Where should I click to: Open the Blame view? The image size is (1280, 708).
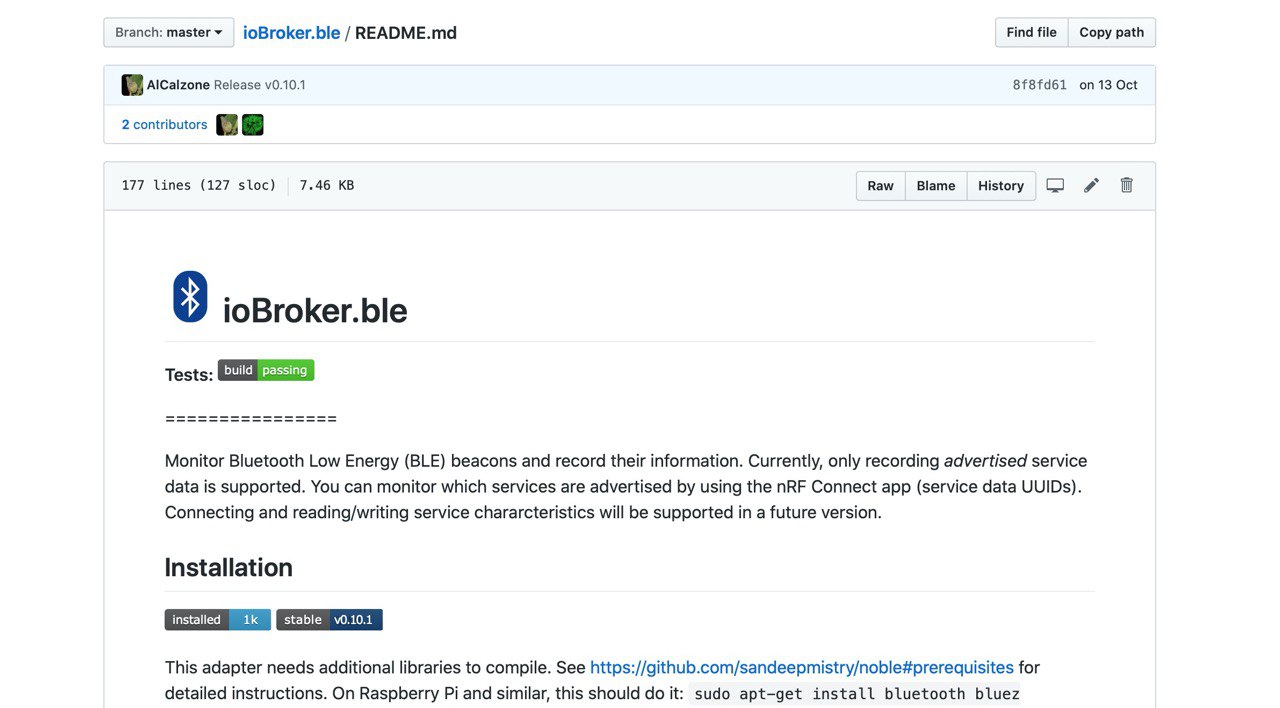936,186
